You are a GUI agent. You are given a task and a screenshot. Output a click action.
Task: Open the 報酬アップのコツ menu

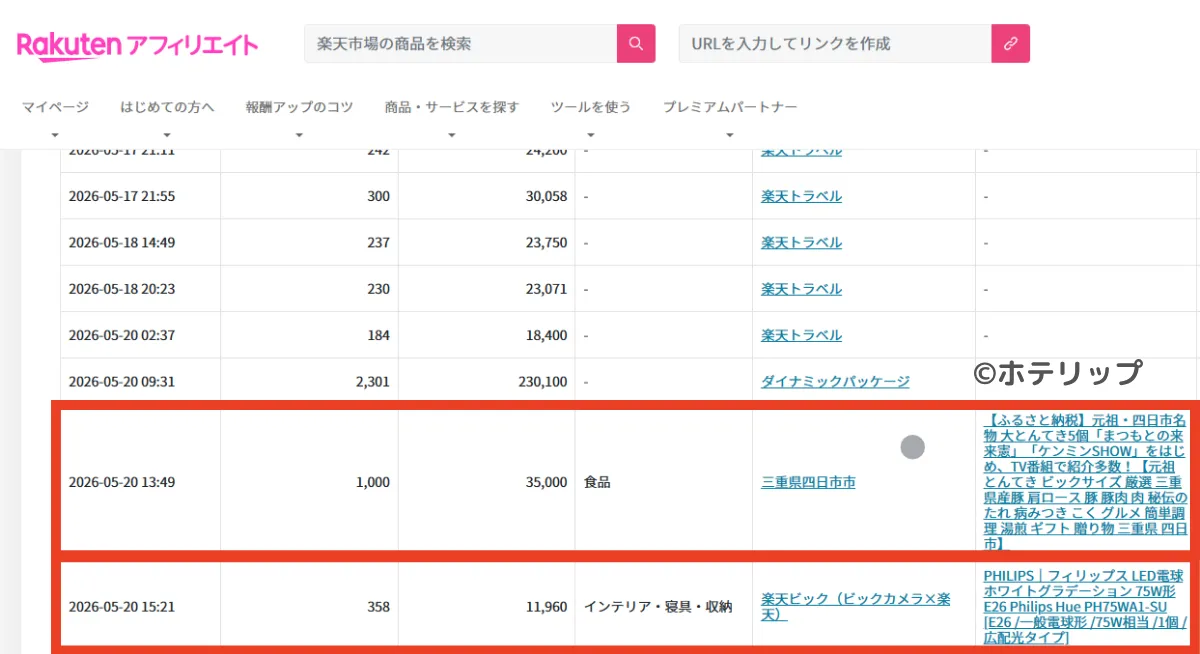[x=299, y=107]
